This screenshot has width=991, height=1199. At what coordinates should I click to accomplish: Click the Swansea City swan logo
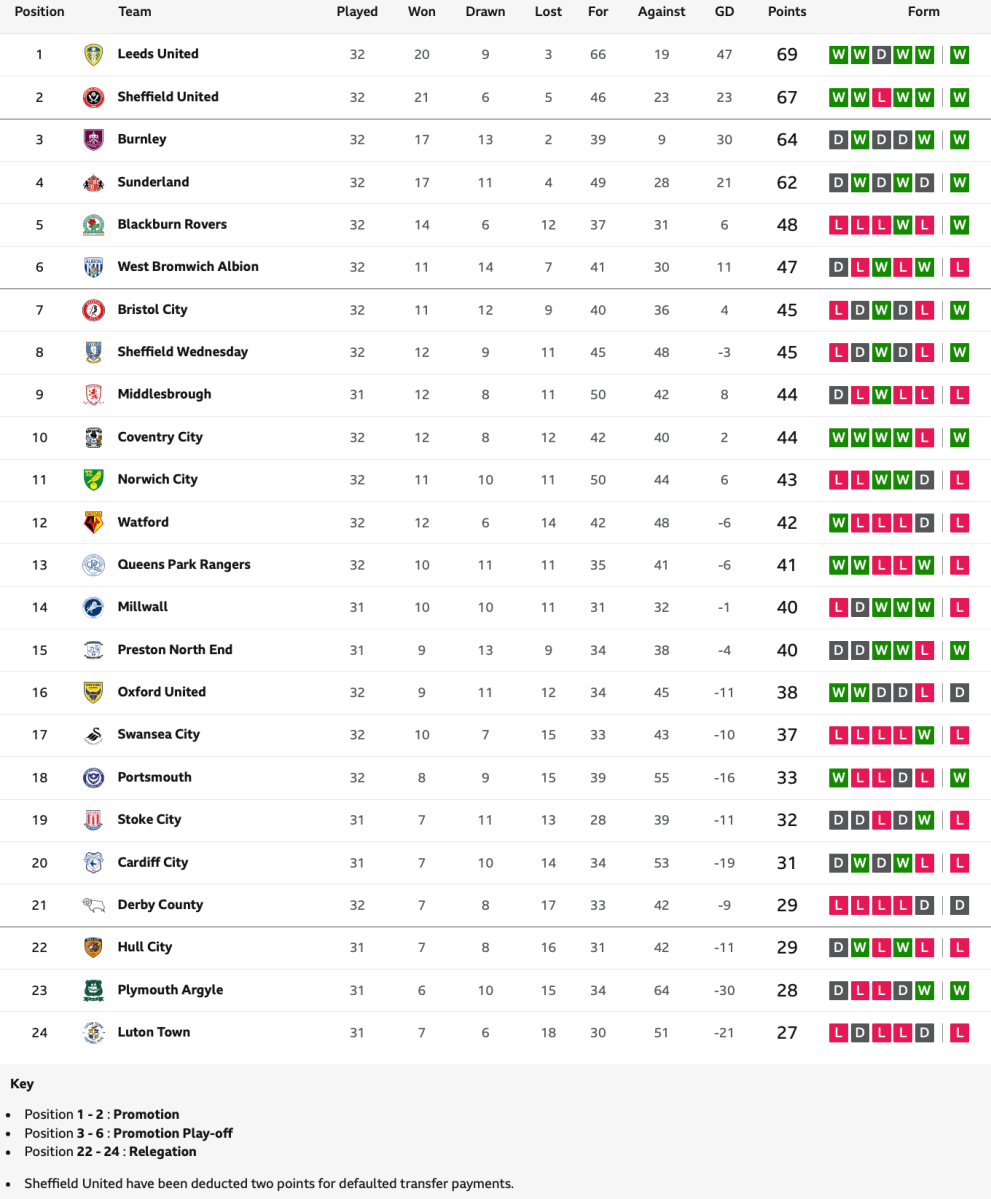click(x=93, y=735)
